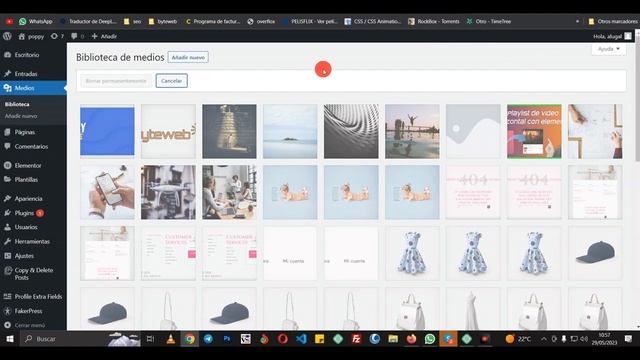640x360 pixels.
Task: Open the Opera browser from the taskbar
Action: coord(283,339)
